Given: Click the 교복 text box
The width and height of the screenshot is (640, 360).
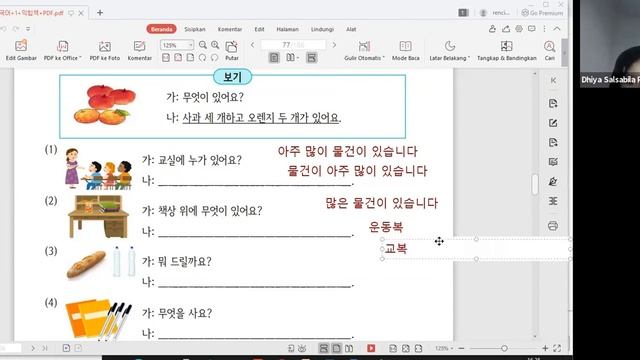Looking at the screenshot, I should (476, 249).
